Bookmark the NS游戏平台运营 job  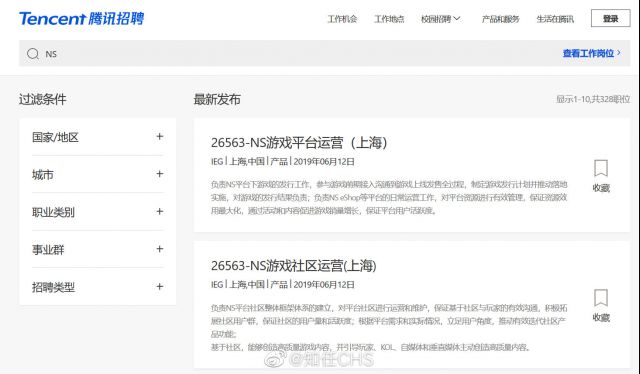pos(601,176)
